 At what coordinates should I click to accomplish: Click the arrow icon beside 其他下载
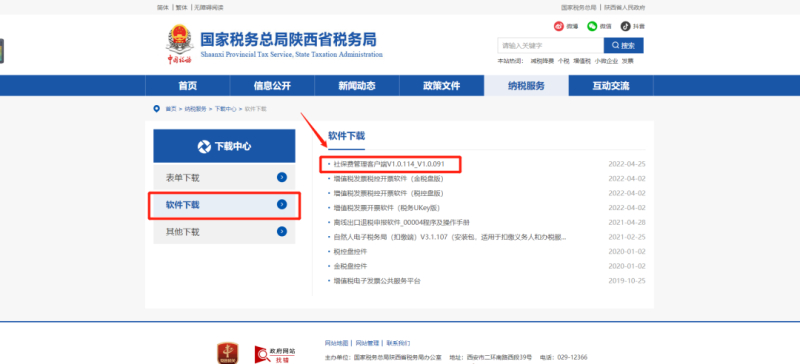pyautogui.click(x=282, y=231)
